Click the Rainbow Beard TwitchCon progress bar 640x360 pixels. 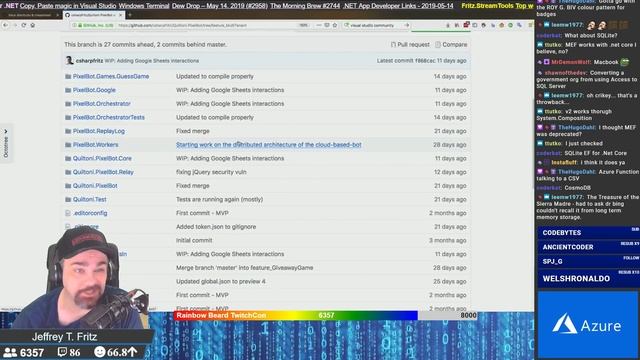click(325, 316)
